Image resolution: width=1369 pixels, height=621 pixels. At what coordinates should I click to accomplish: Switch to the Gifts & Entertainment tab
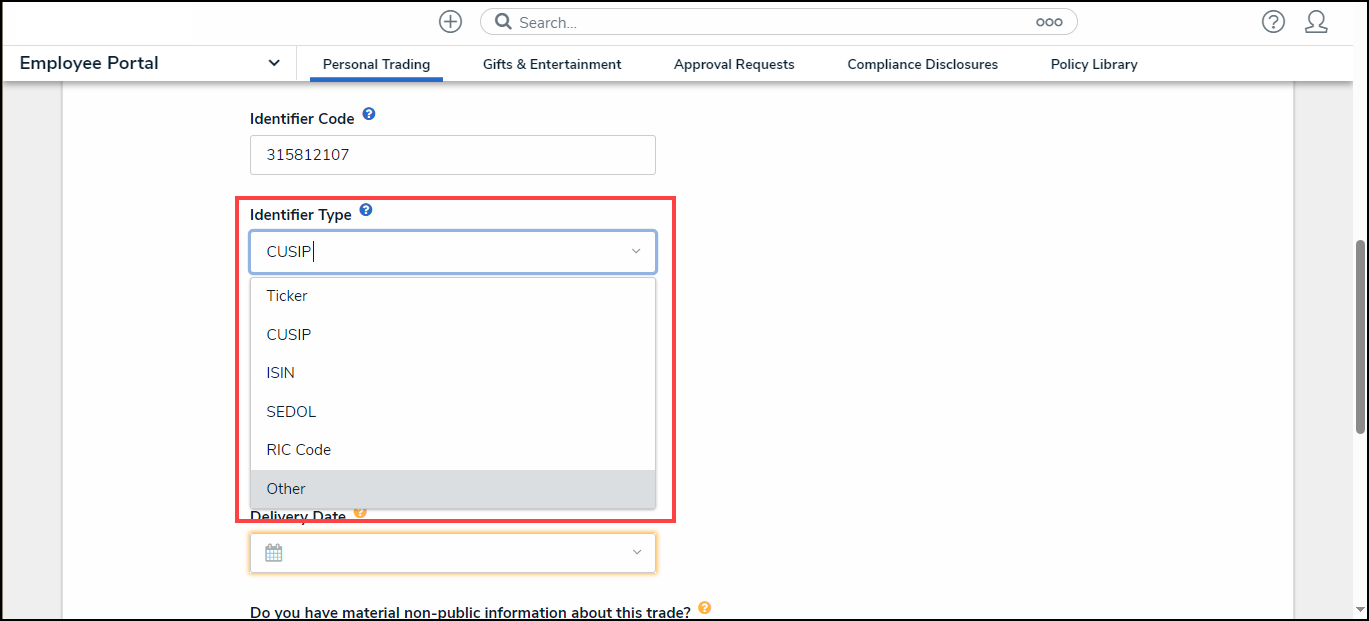[551, 63]
